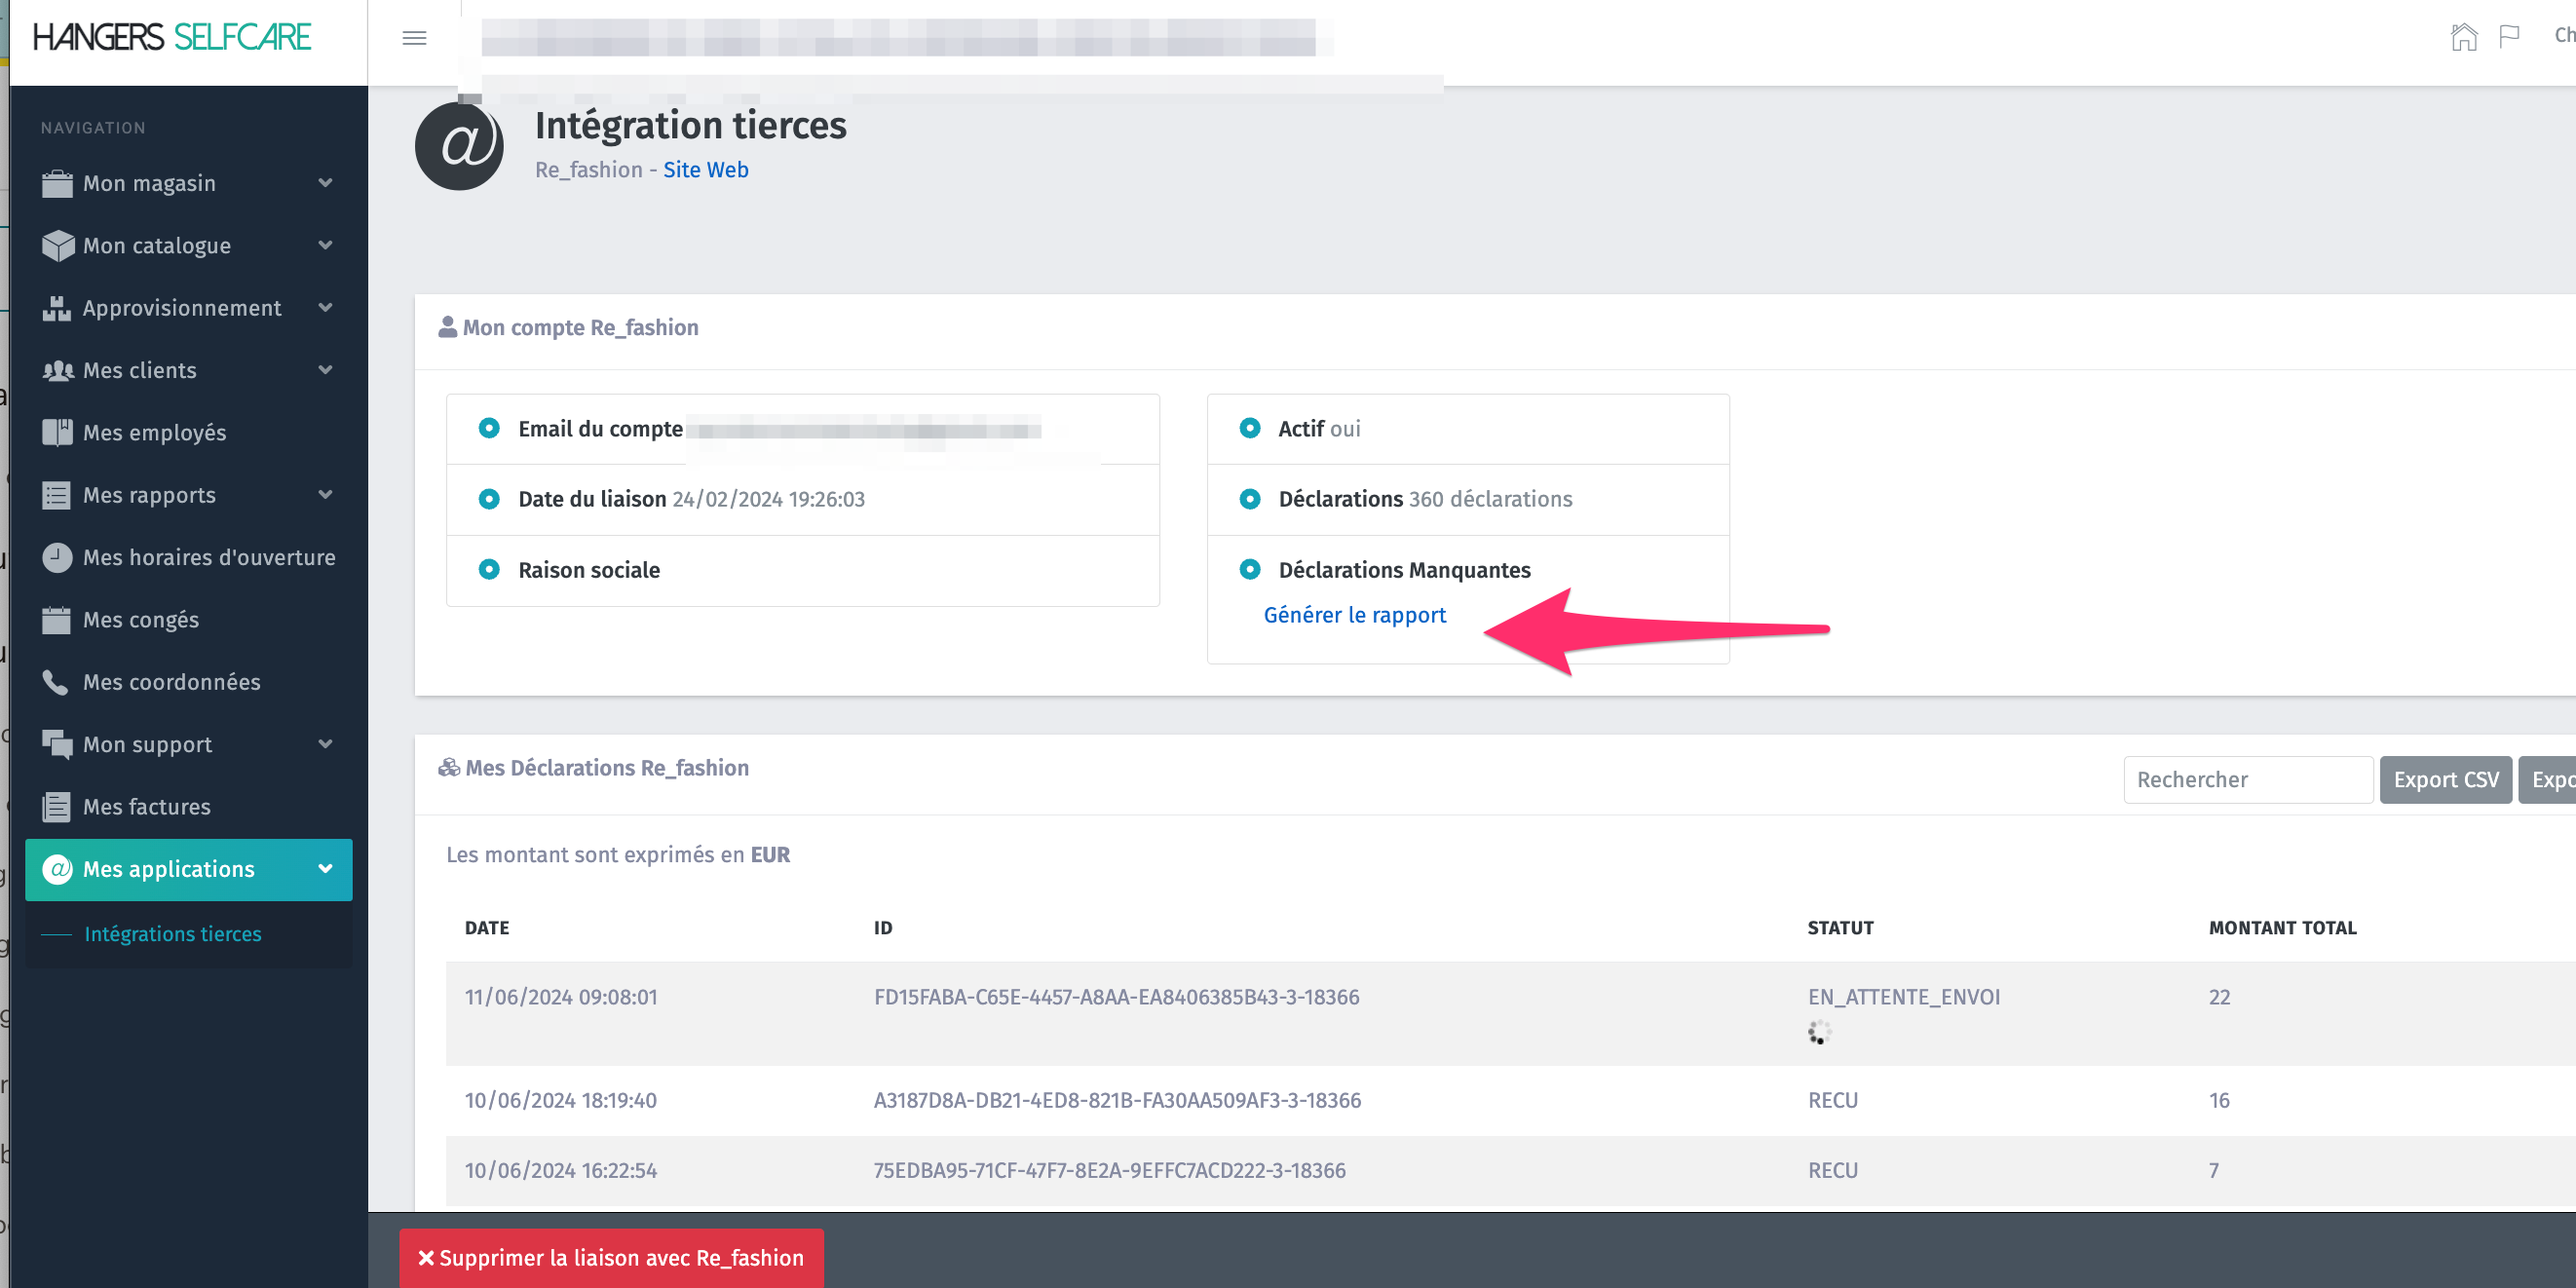The width and height of the screenshot is (2576, 1288).
Task: Click RECU status in 18:19:40 row
Action: [x=1832, y=1100]
